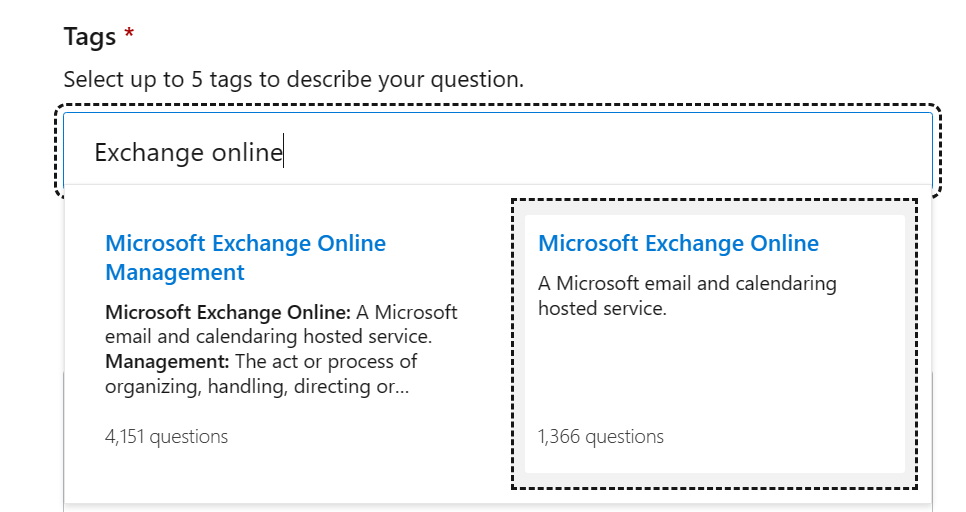This screenshot has height=512, width=966.
Task: Select the Microsoft Exchange Online Management tag title
Action: click(x=245, y=257)
